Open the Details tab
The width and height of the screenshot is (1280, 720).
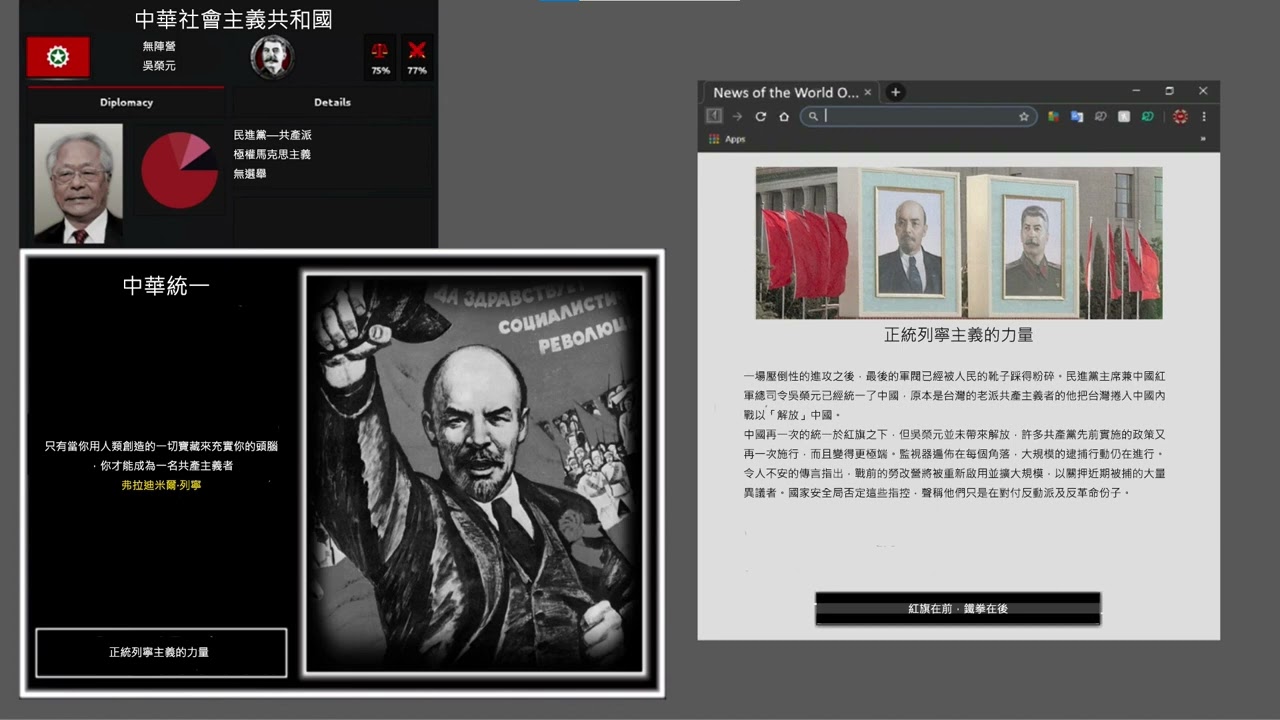332,102
